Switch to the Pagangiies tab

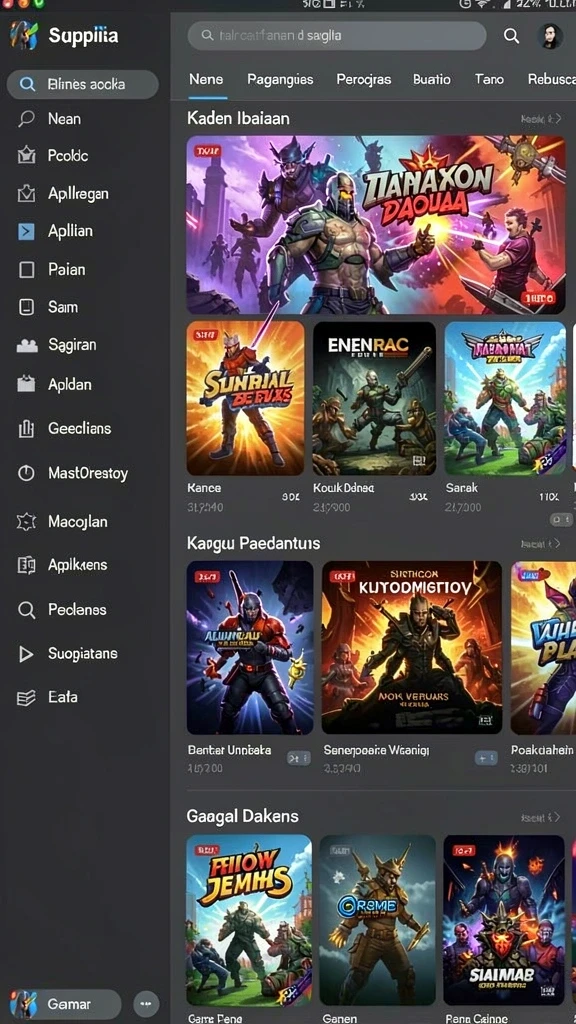click(280, 79)
